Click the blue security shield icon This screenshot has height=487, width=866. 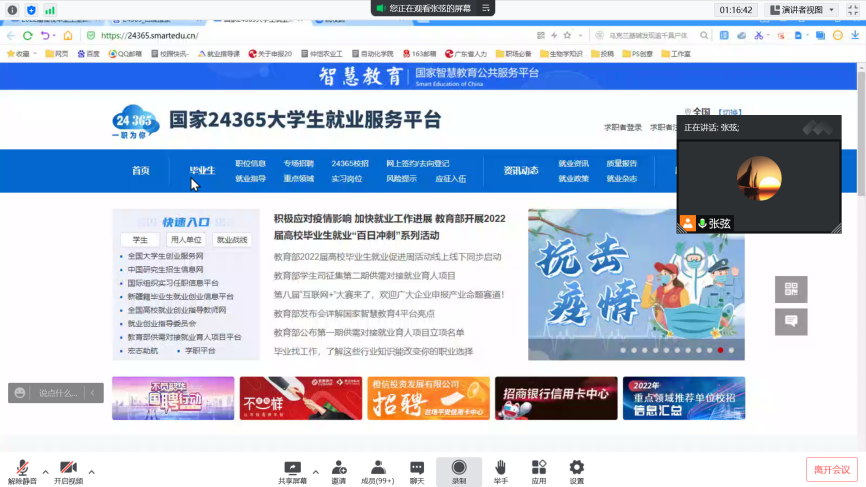coord(31,10)
